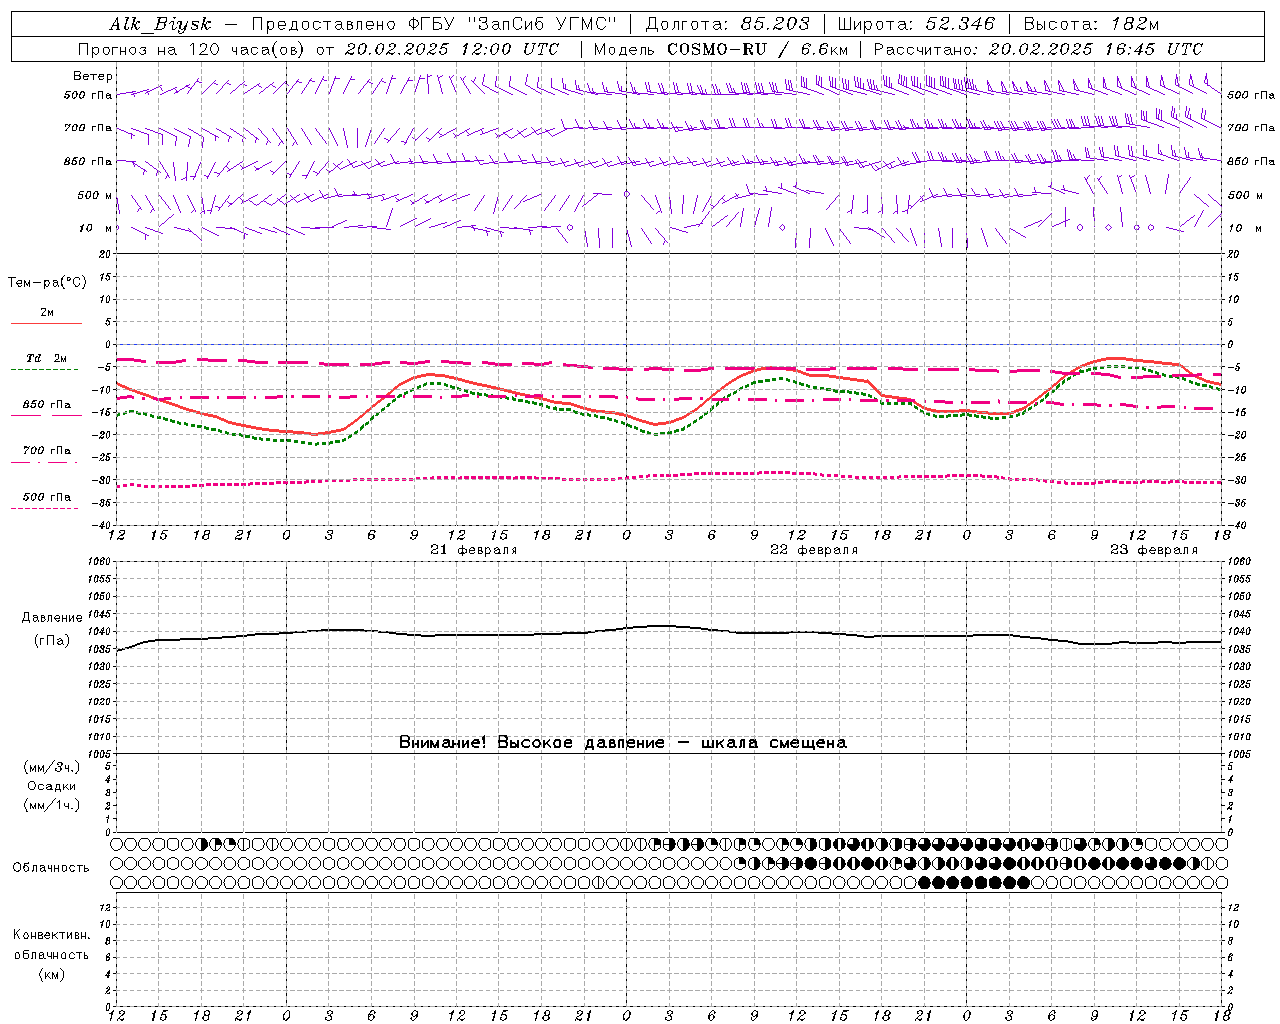Click the (мм/3ч.) precipitation unit label
Image resolution: width=1280 pixels, height=1024 pixels.
[52, 767]
